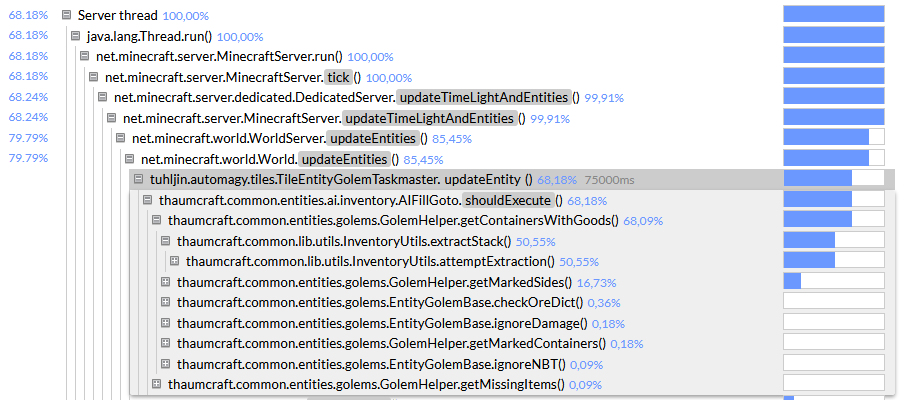910x400 pixels.
Task: Expand the GolemHelper.getMissingItems() node
Action: click(x=156, y=384)
